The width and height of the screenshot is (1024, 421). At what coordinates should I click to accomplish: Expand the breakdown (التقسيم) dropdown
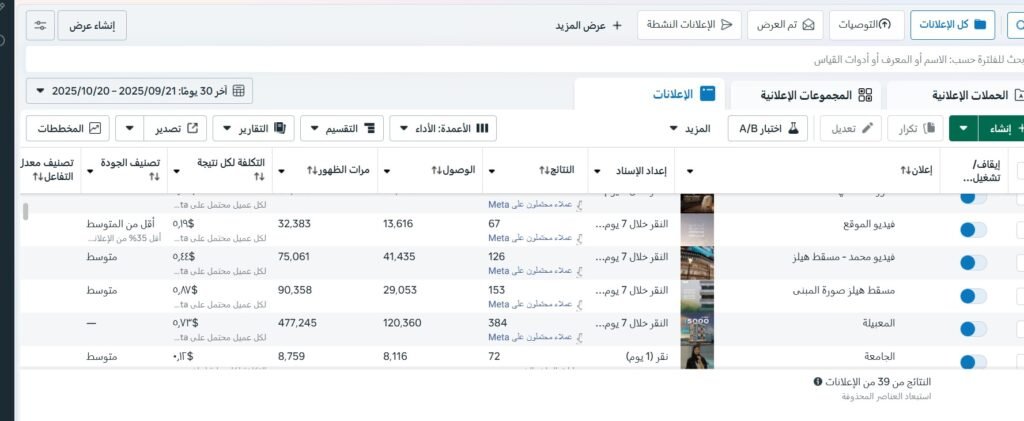pyautogui.click(x=342, y=129)
